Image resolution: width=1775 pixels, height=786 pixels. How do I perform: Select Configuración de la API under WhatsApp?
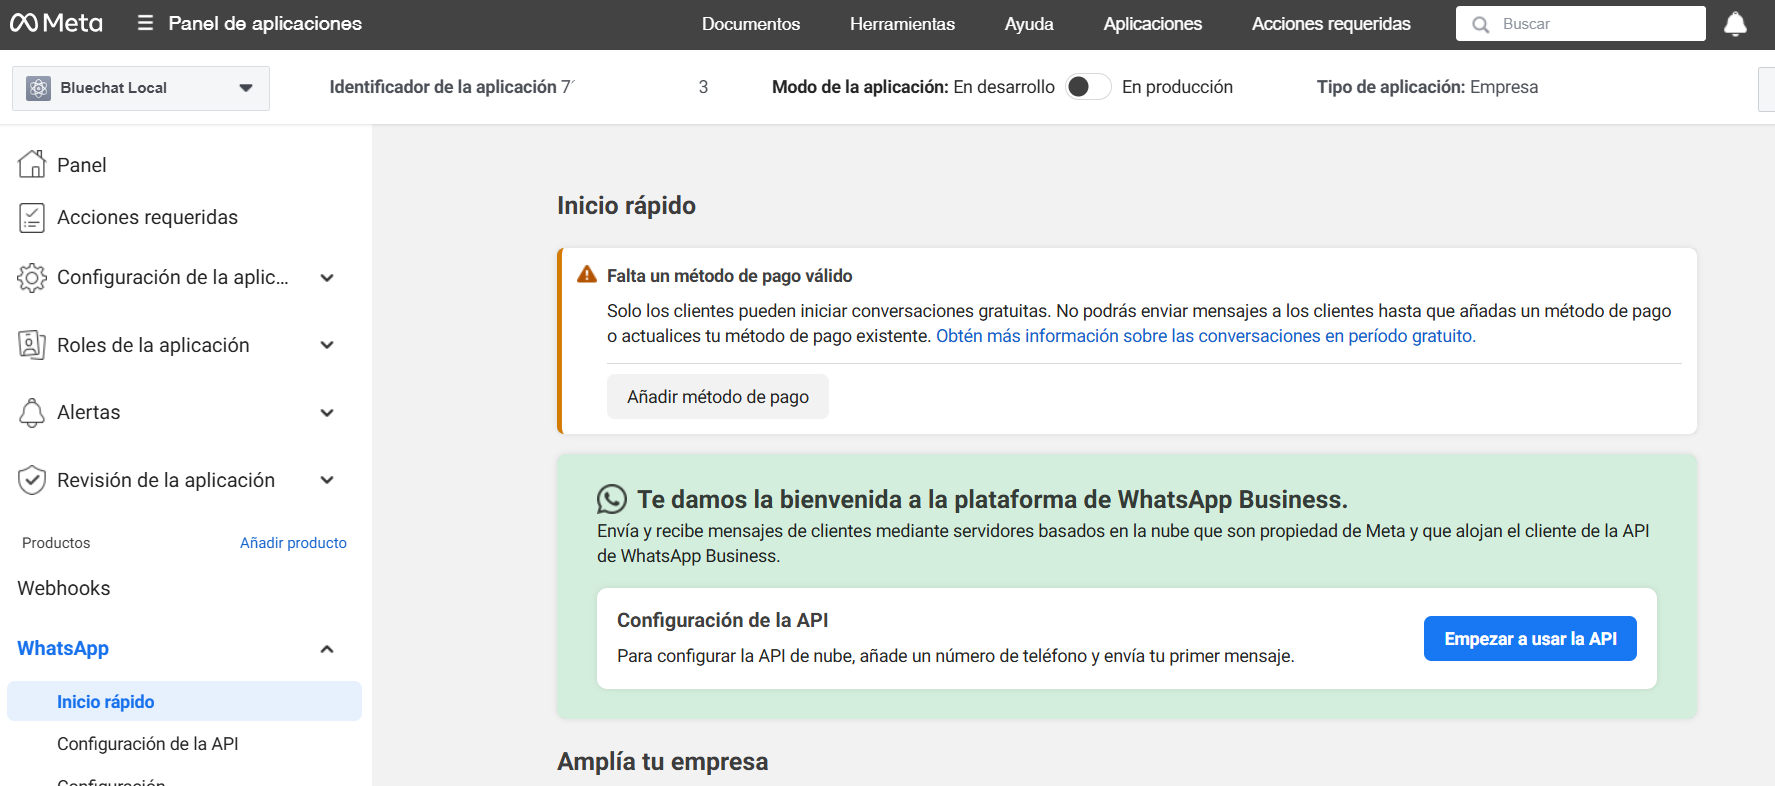pyautogui.click(x=148, y=744)
